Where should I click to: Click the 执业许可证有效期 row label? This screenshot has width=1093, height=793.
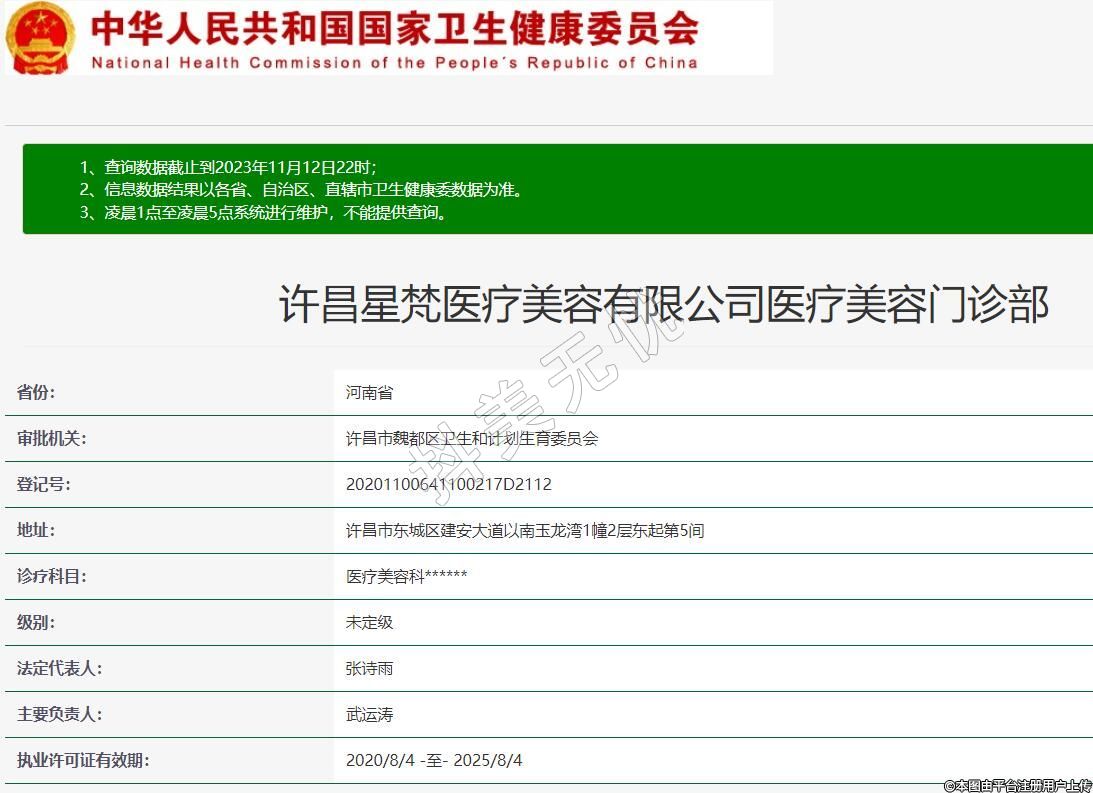coord(83,760)
